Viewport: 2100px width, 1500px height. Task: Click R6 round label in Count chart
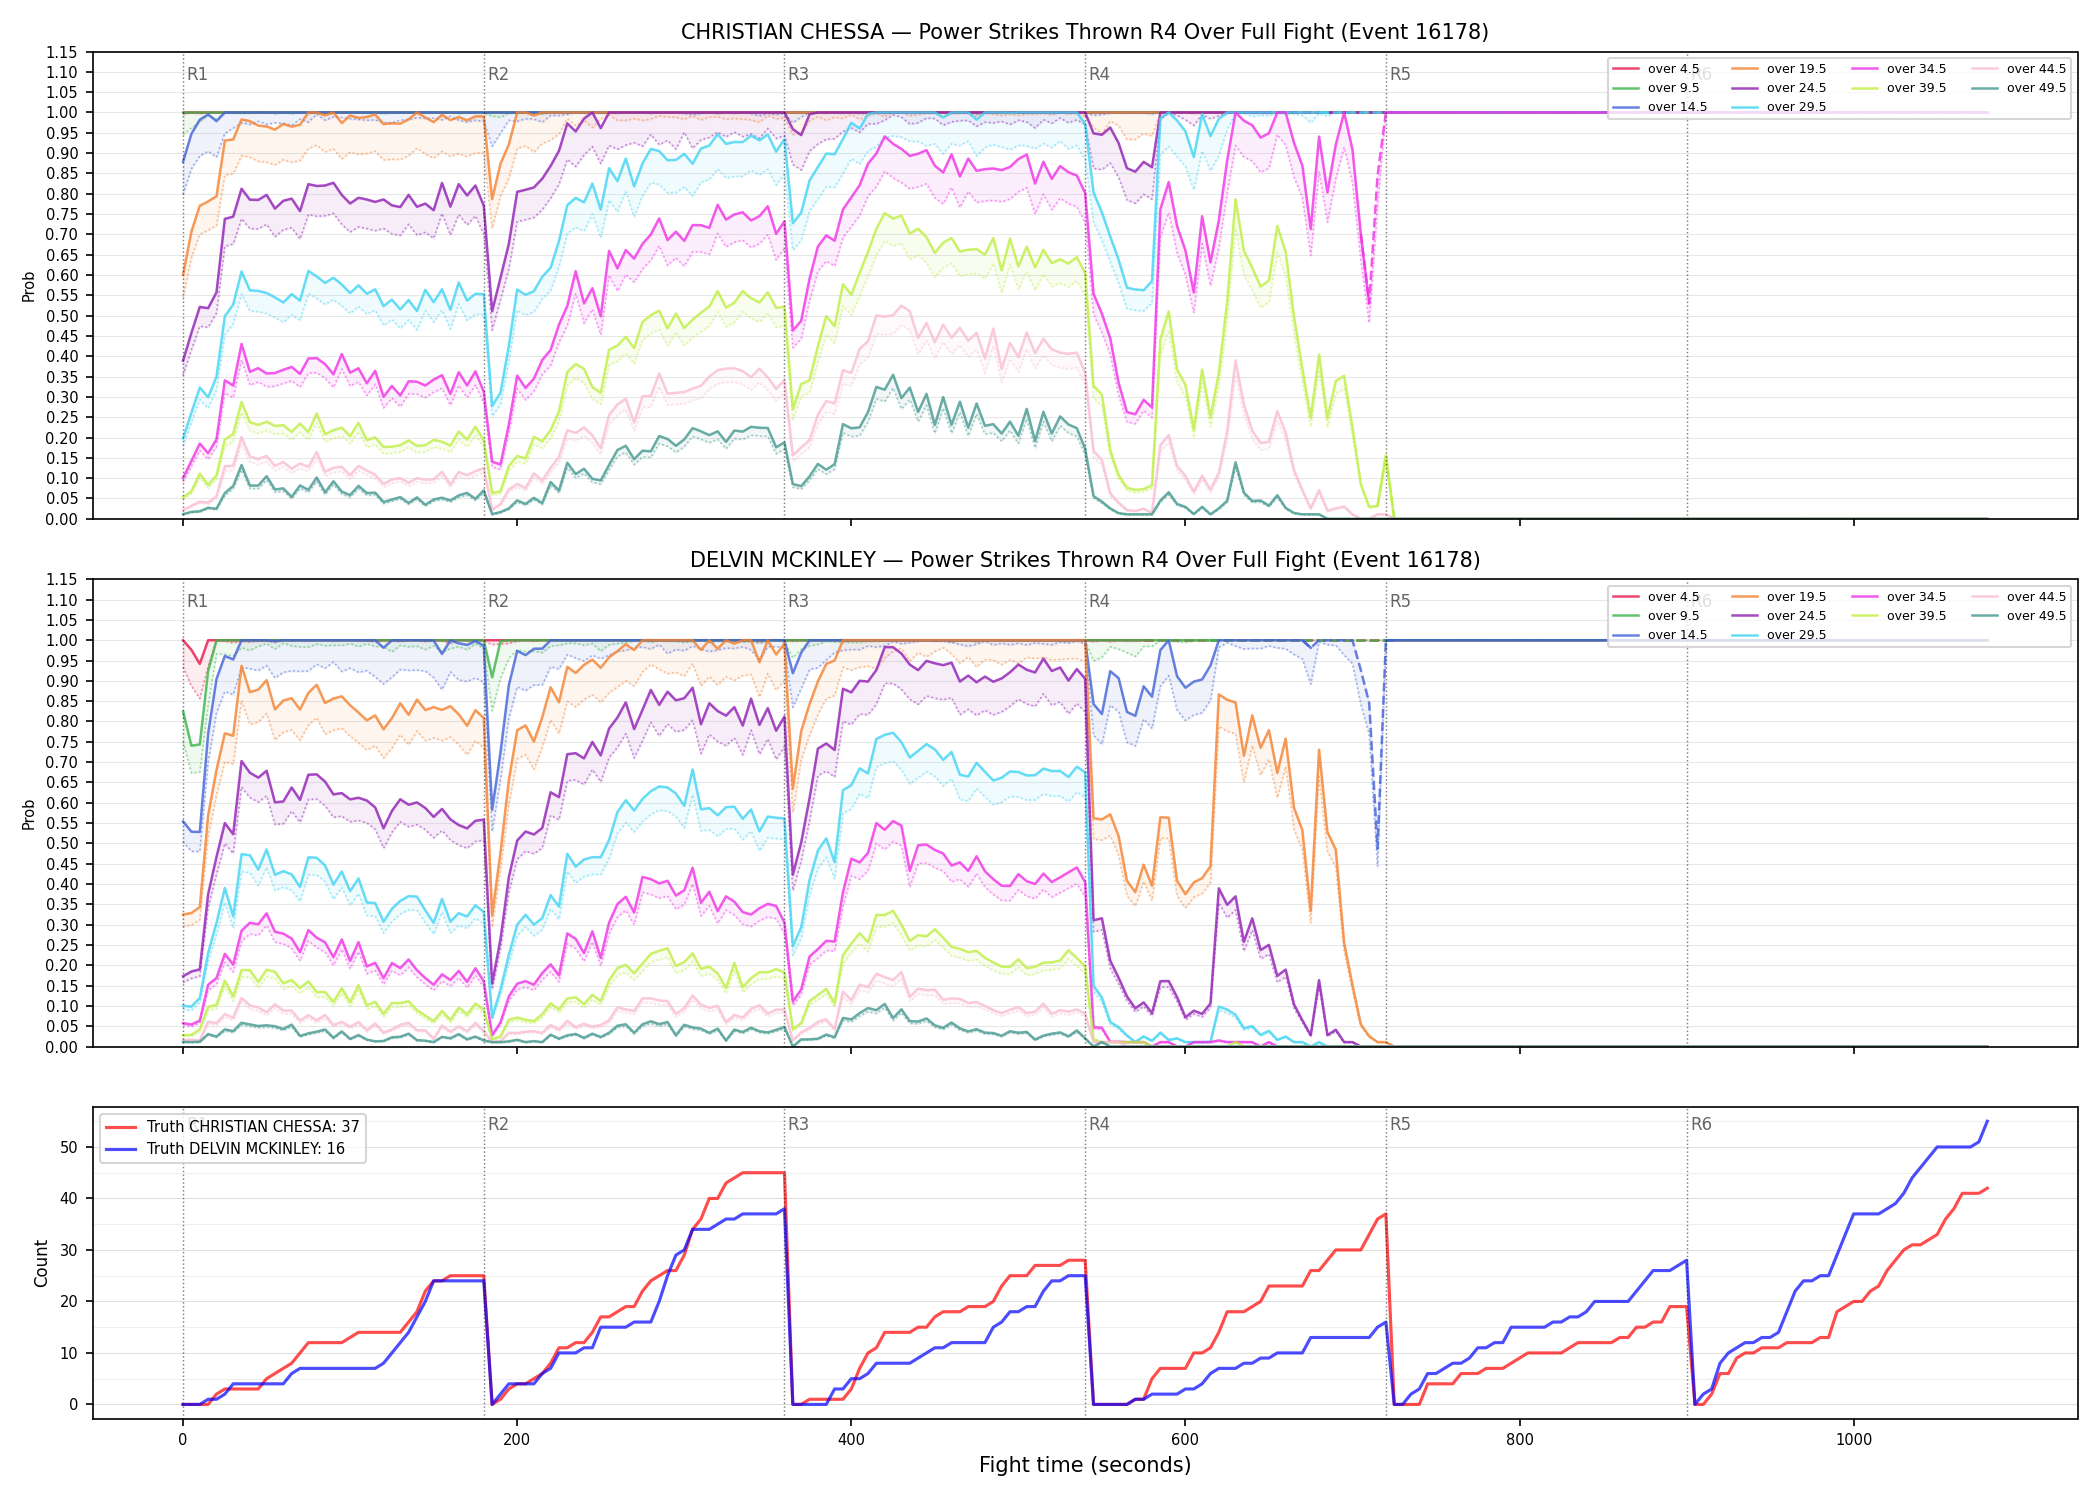(1701, 1124)
